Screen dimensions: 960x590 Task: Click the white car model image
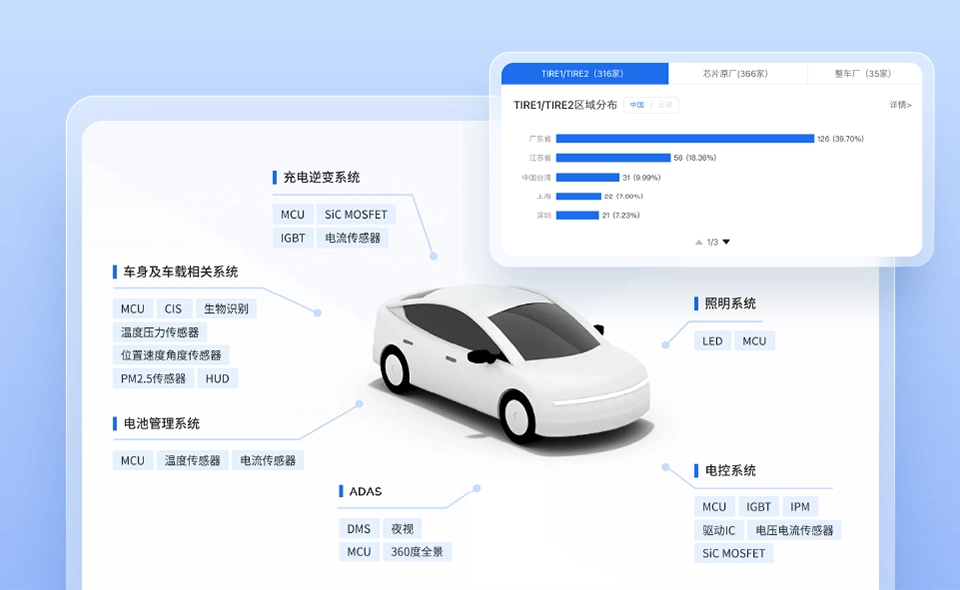510,360
